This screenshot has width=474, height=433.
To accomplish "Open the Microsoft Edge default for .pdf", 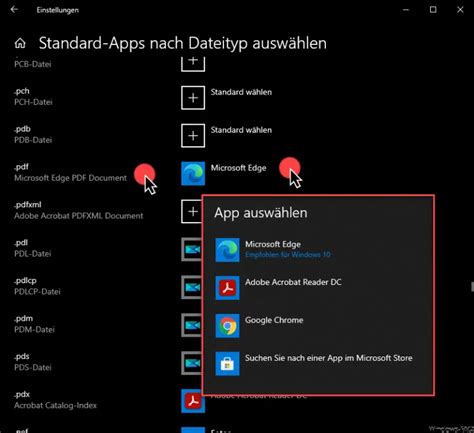I will pyautogui.click(x=238, y=168).
